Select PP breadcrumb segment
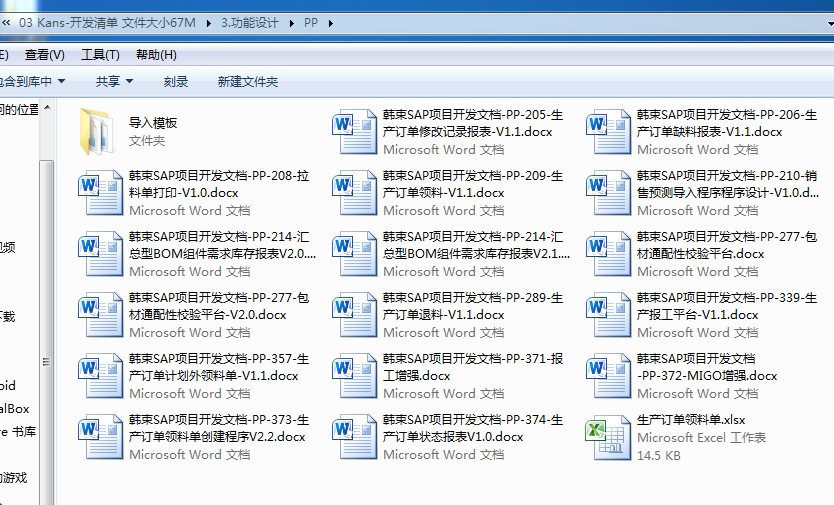The image size is (834, 505). pyautogui.click(x=311, y=23)
